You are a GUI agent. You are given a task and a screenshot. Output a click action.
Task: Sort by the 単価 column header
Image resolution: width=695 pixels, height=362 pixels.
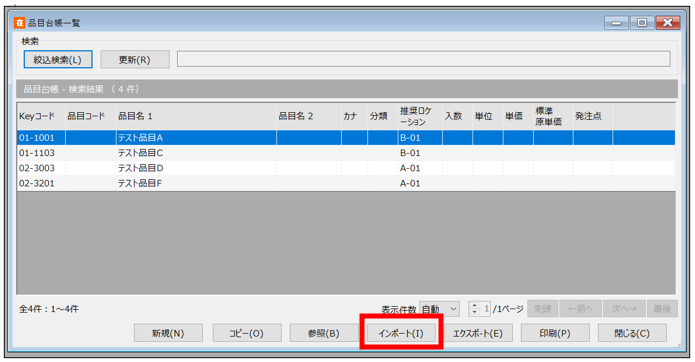[x=518, y=116]
